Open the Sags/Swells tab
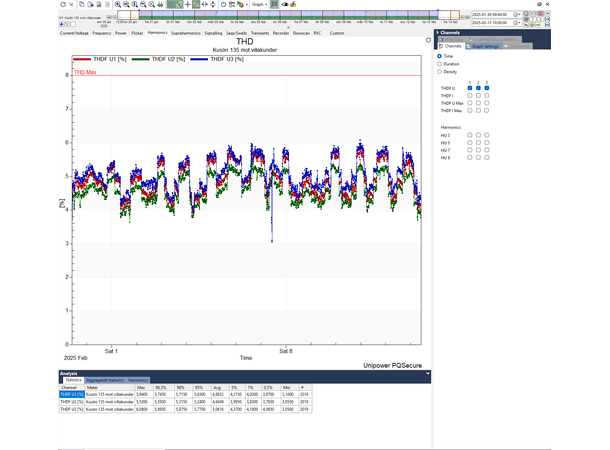The height and width of the screenshot is (450, 610). pos(237,33)
